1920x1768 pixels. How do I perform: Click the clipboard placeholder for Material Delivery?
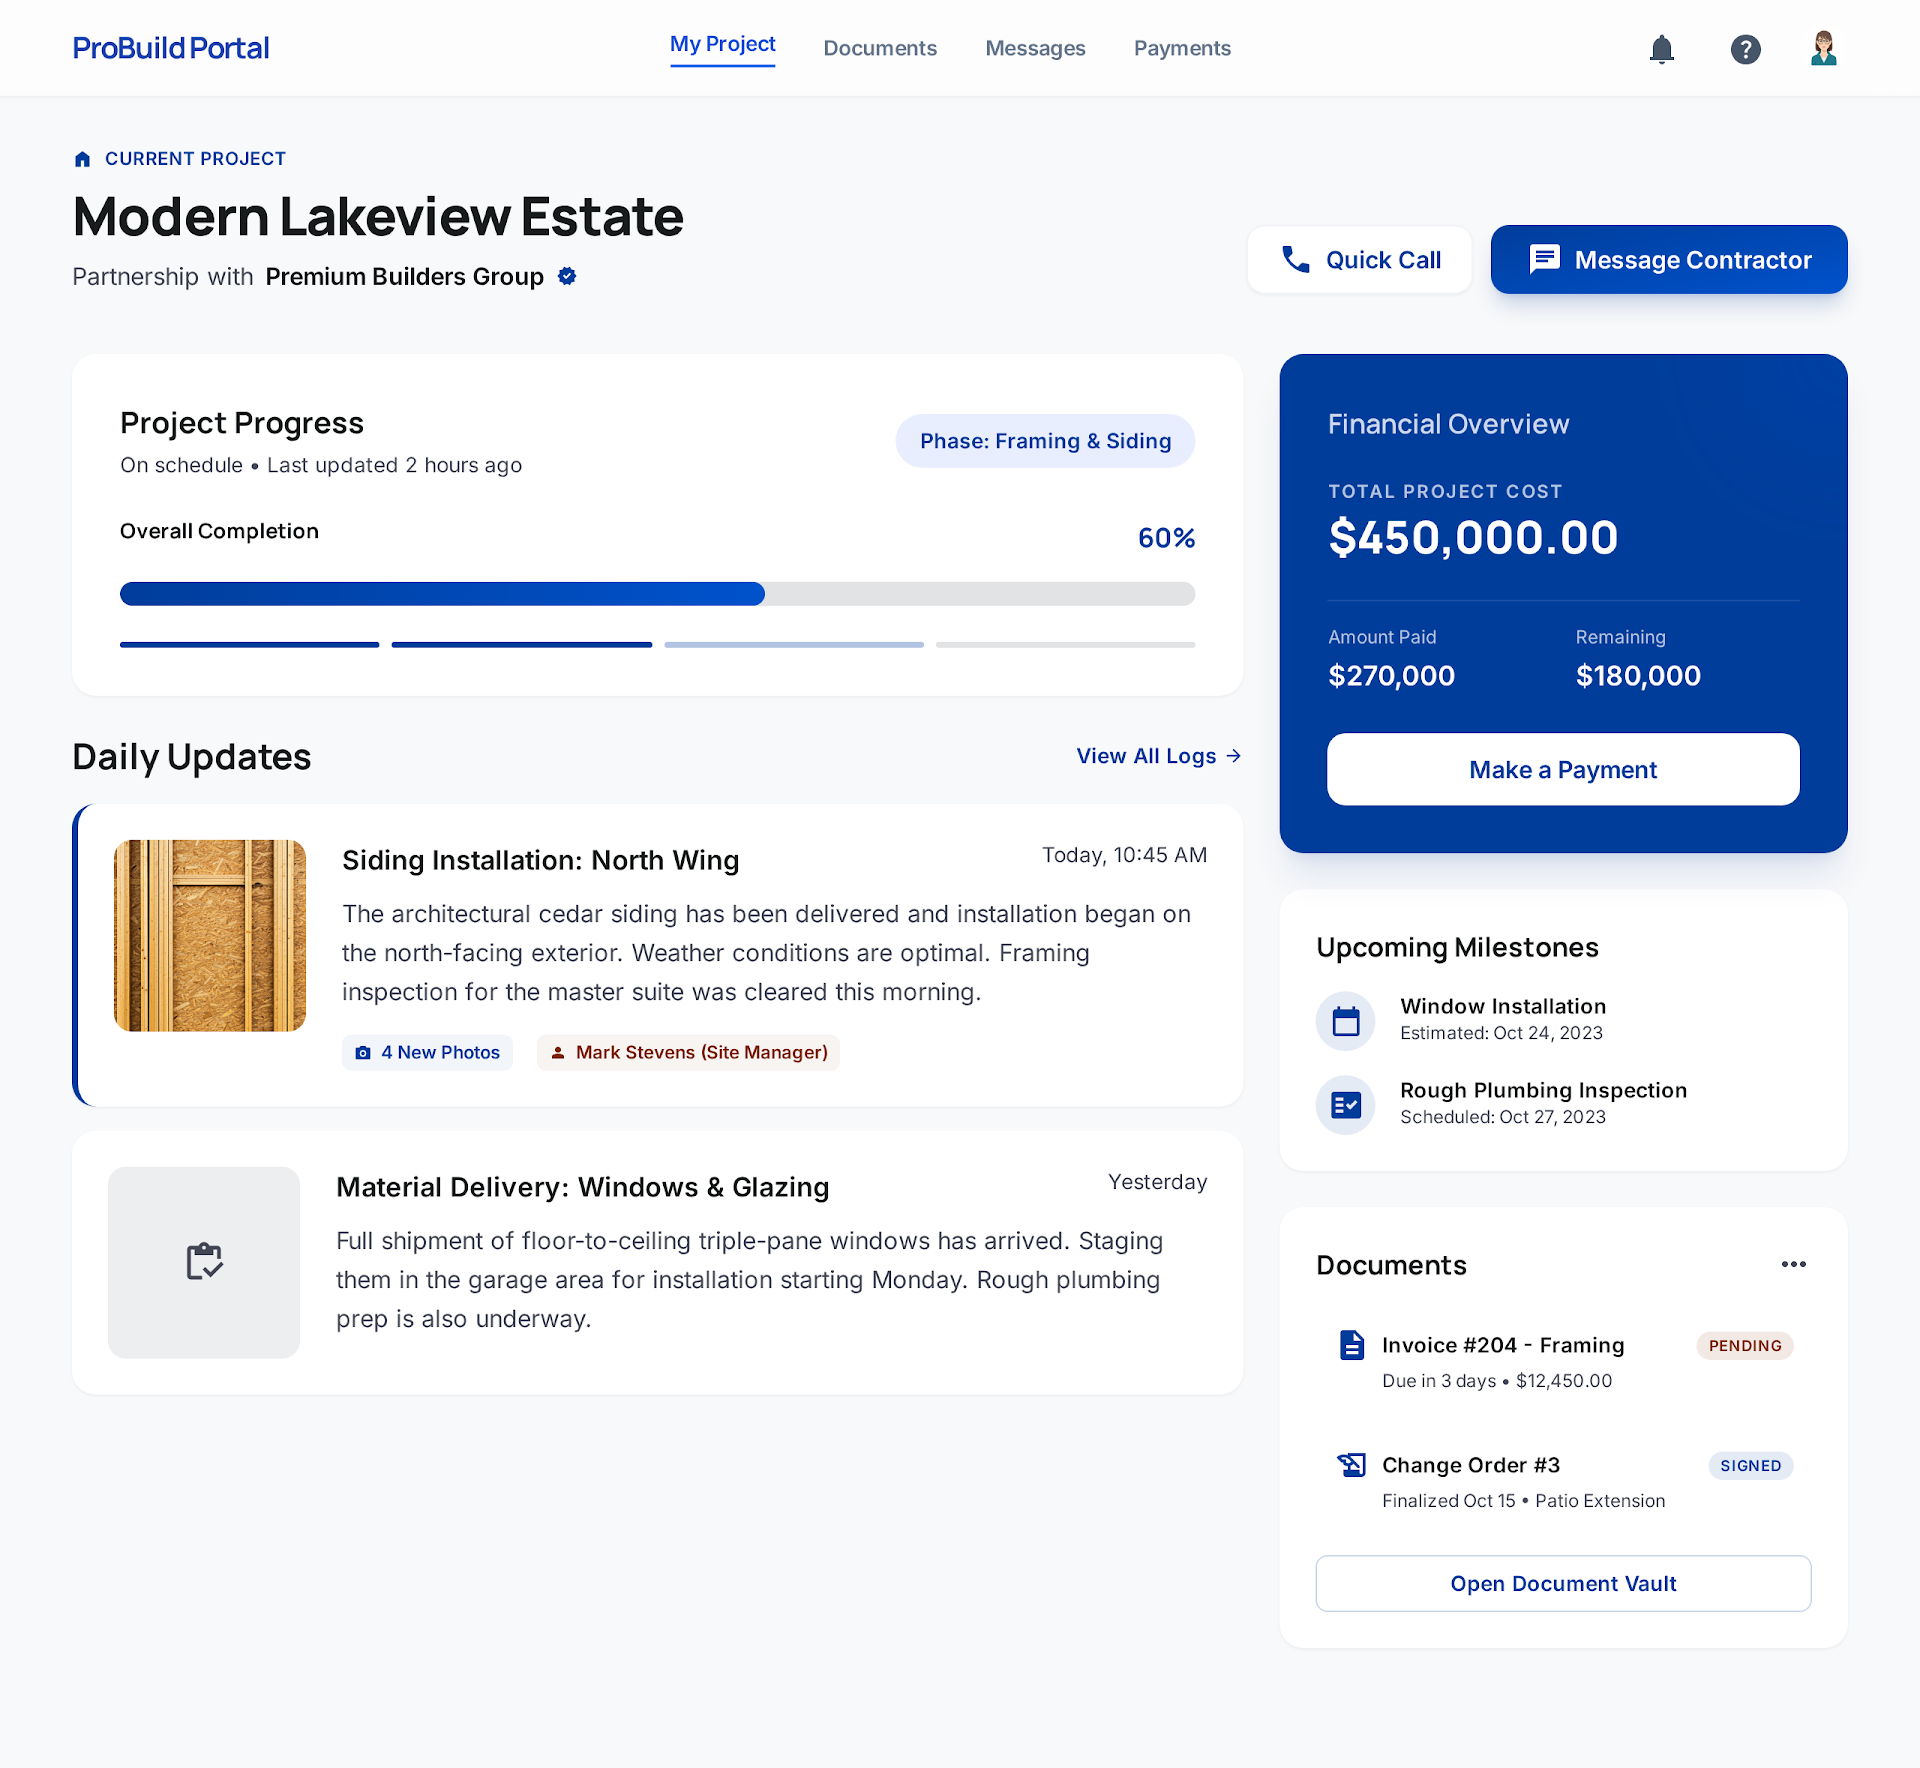[x=204, y=1262]
